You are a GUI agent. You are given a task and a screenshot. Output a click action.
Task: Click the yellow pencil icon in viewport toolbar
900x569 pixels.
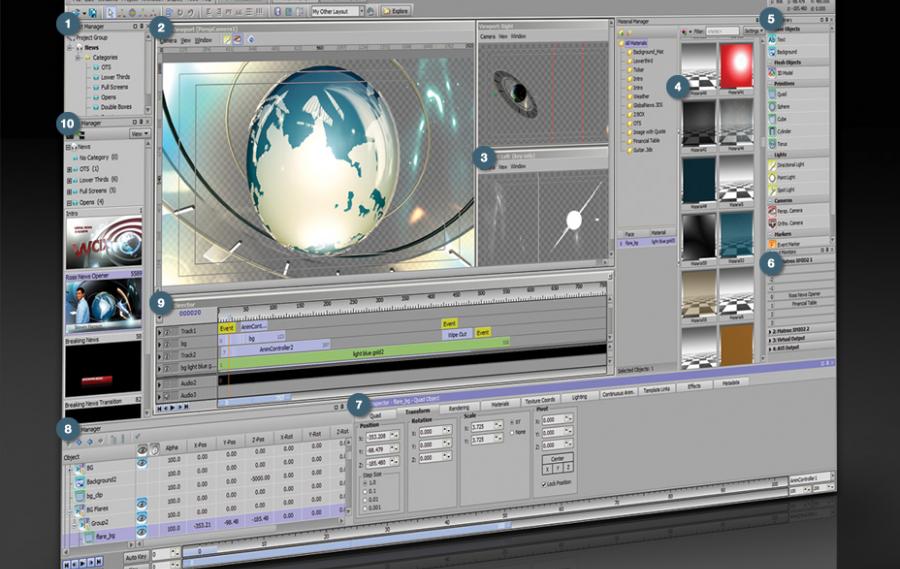(227, 40)
